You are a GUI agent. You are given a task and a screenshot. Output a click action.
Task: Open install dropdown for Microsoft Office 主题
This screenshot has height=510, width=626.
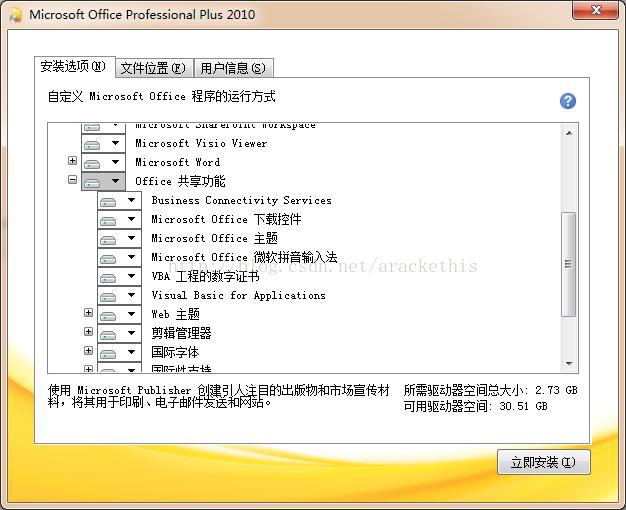point(119,238)
